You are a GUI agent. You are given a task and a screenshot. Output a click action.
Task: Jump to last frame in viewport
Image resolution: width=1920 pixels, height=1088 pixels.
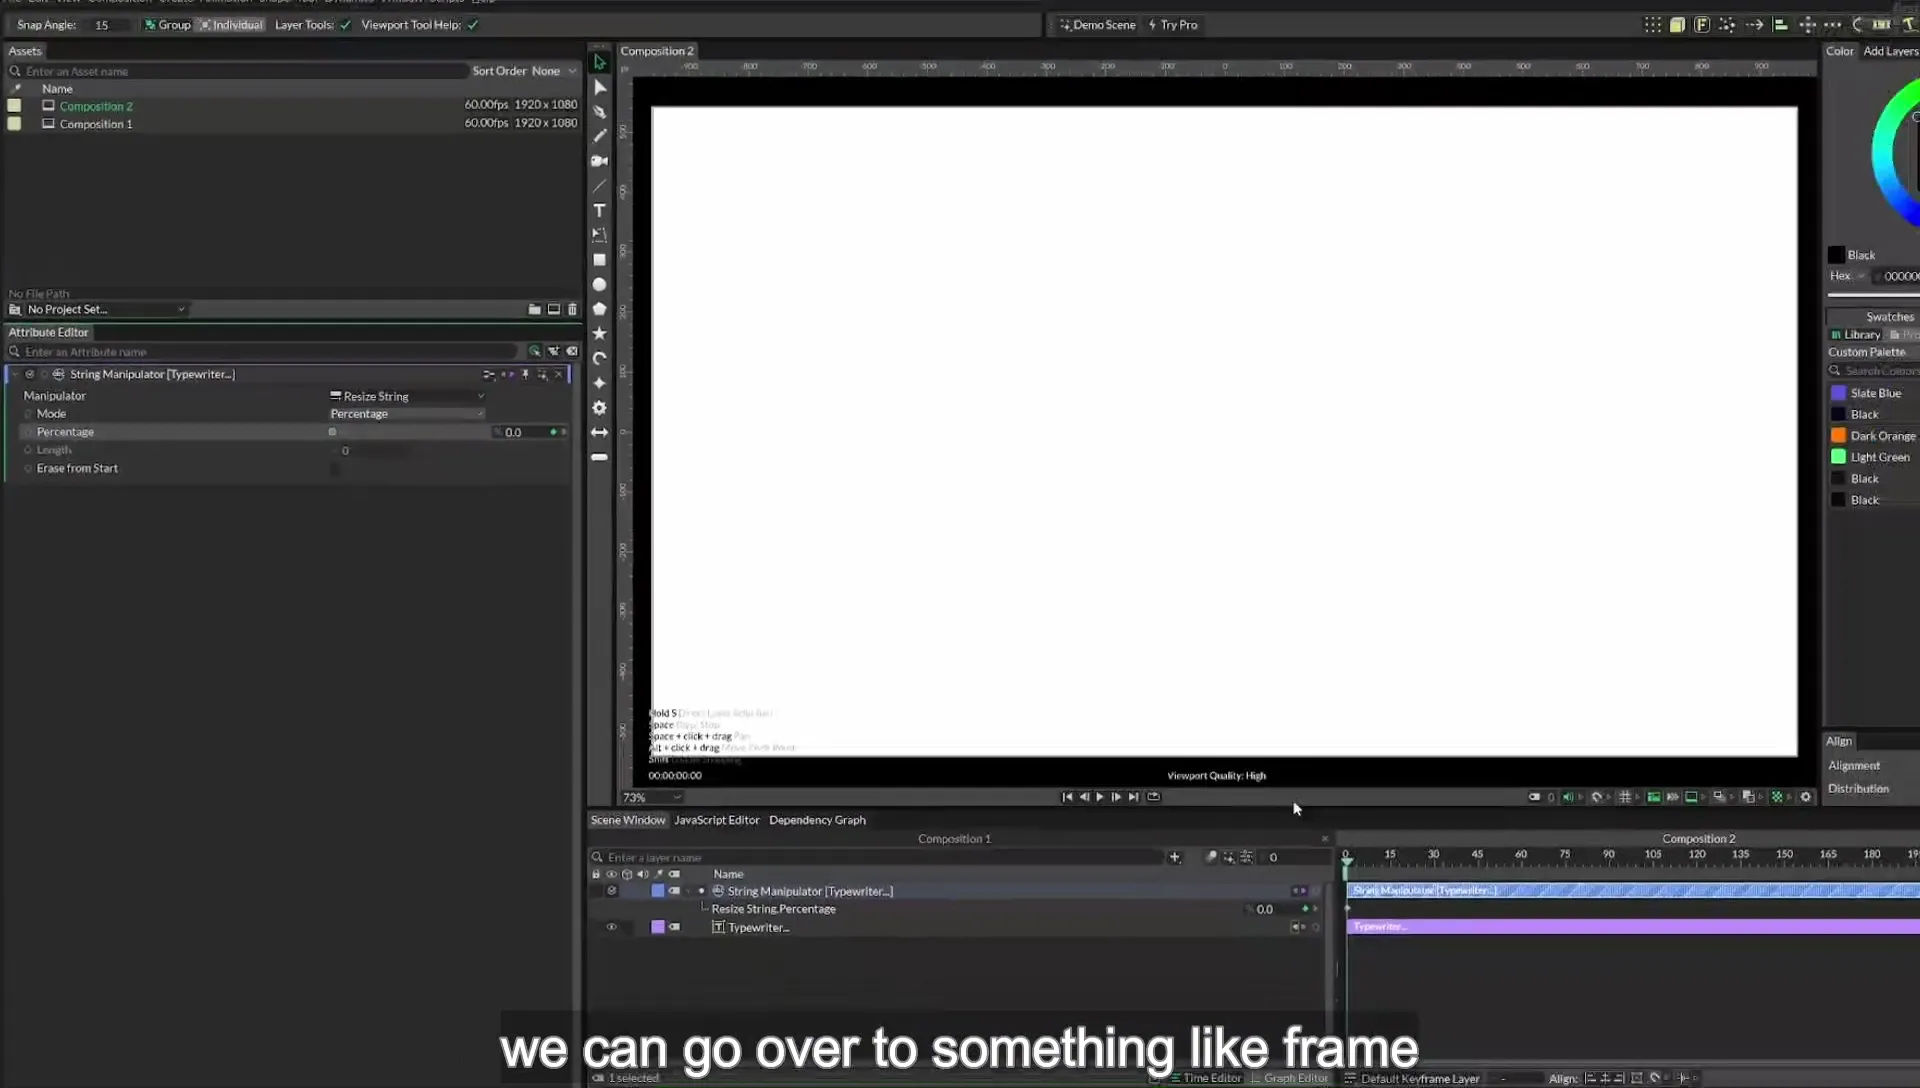pos(1133,797)
